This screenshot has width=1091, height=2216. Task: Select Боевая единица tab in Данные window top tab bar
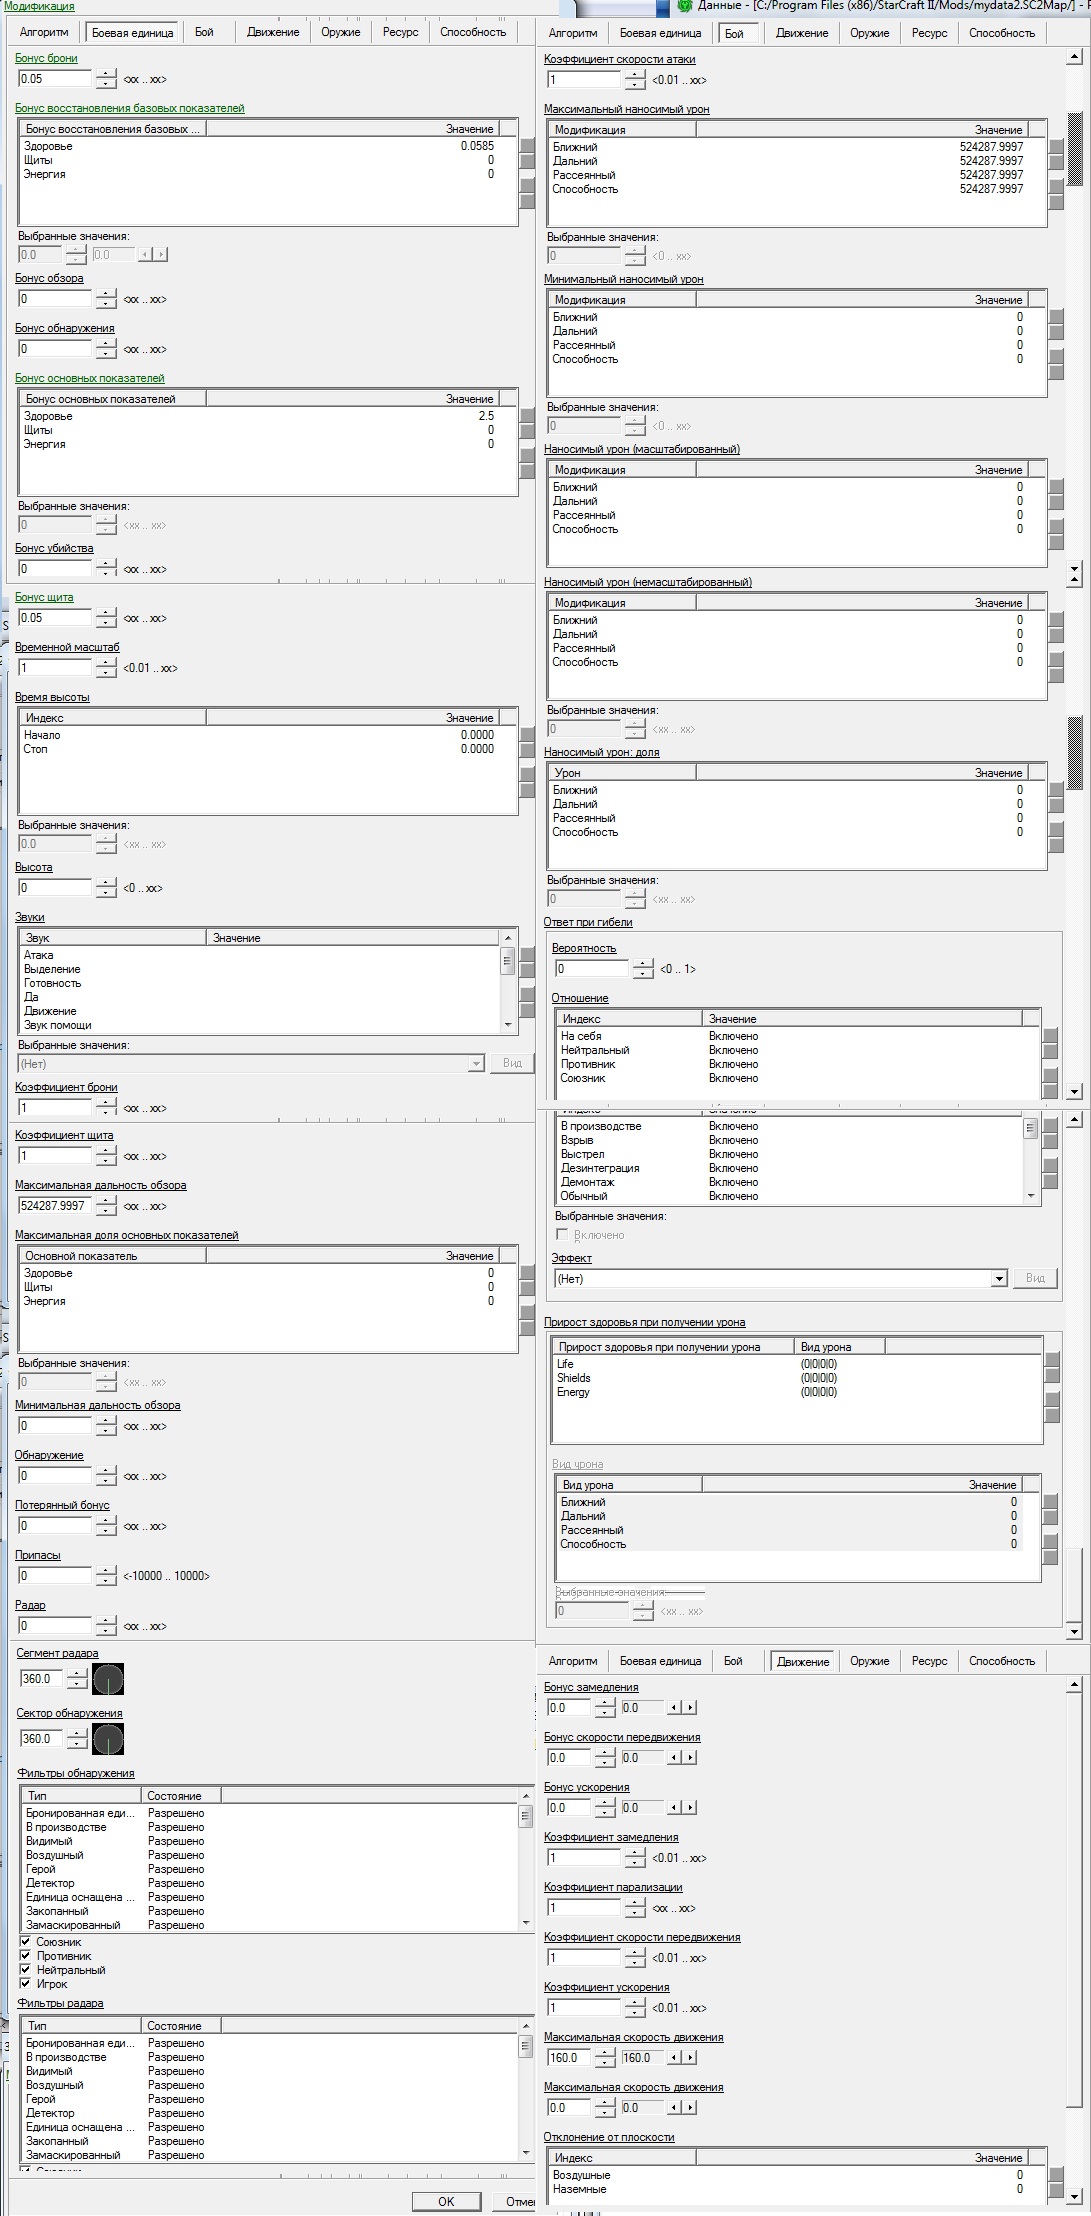pyautogui.click(x=660, y=33)
